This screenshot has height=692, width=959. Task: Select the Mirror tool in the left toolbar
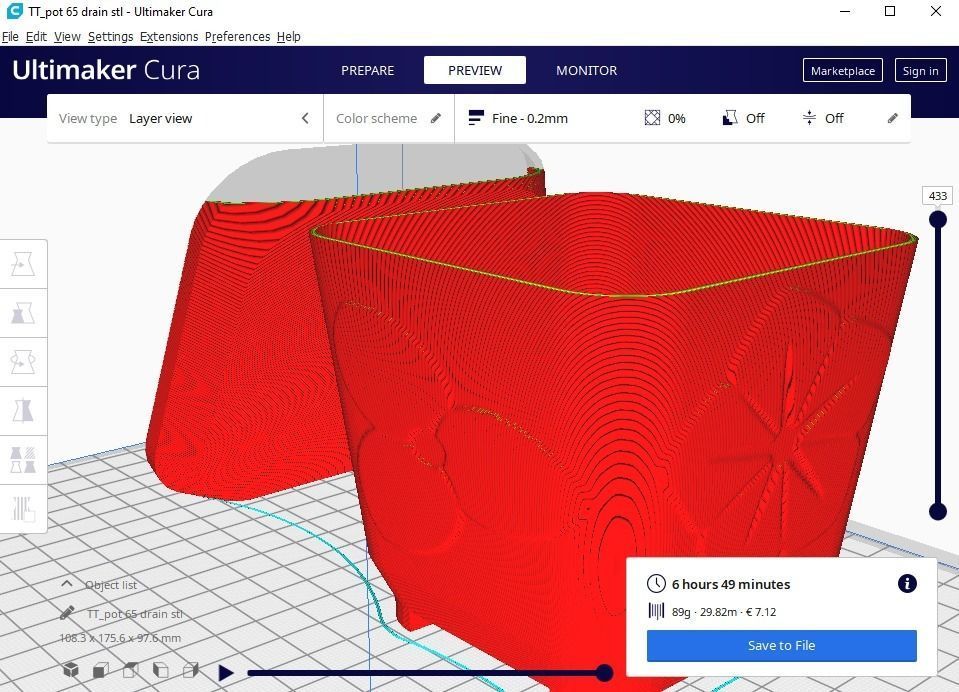(x=23, y=411)
